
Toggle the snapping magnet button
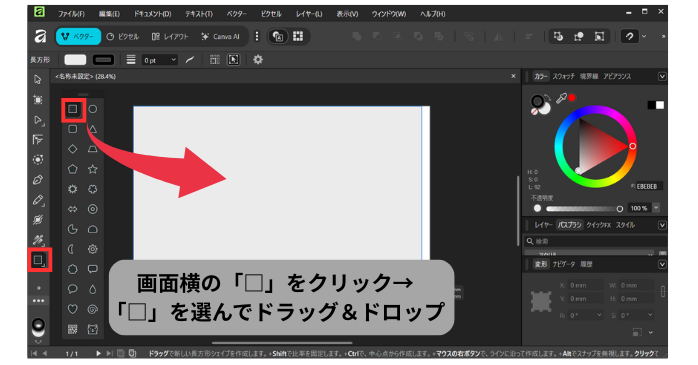coord(629,36)
